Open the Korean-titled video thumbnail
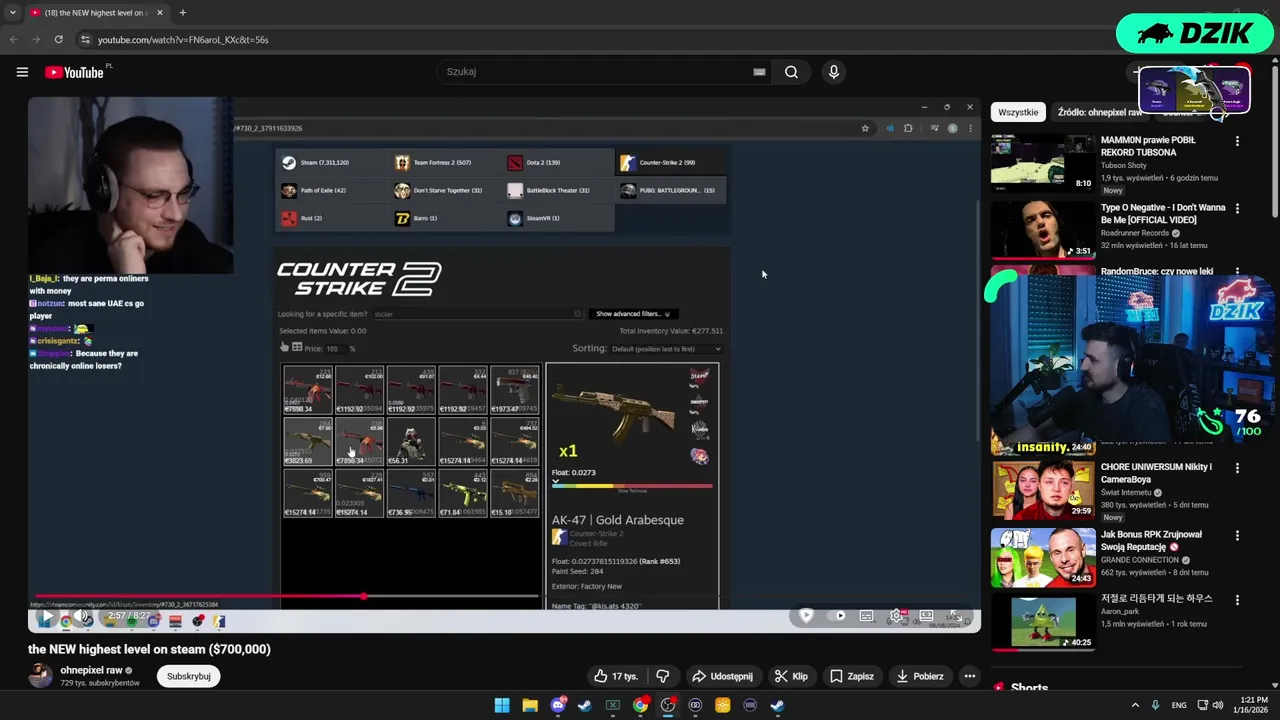The image size is (1280, 720). tap(1042, 622)
